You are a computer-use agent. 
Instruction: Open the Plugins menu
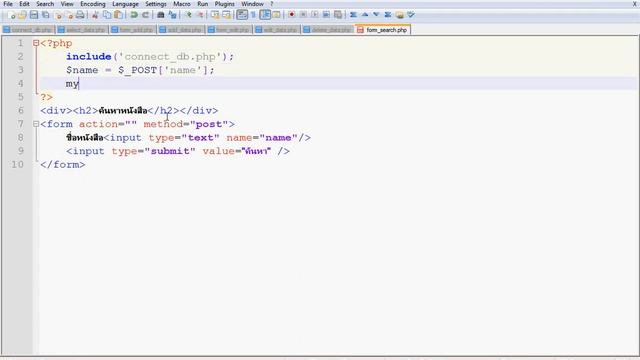click(224, 4)
